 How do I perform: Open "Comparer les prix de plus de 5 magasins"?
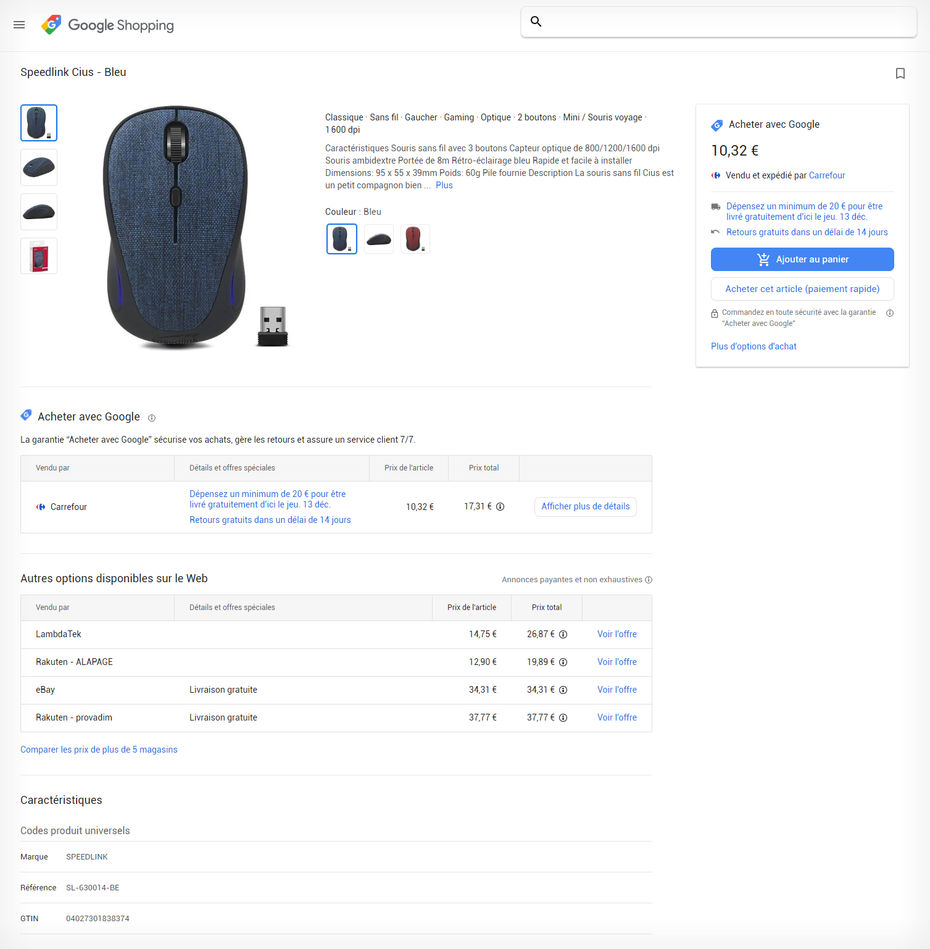[x=99, y=749]
